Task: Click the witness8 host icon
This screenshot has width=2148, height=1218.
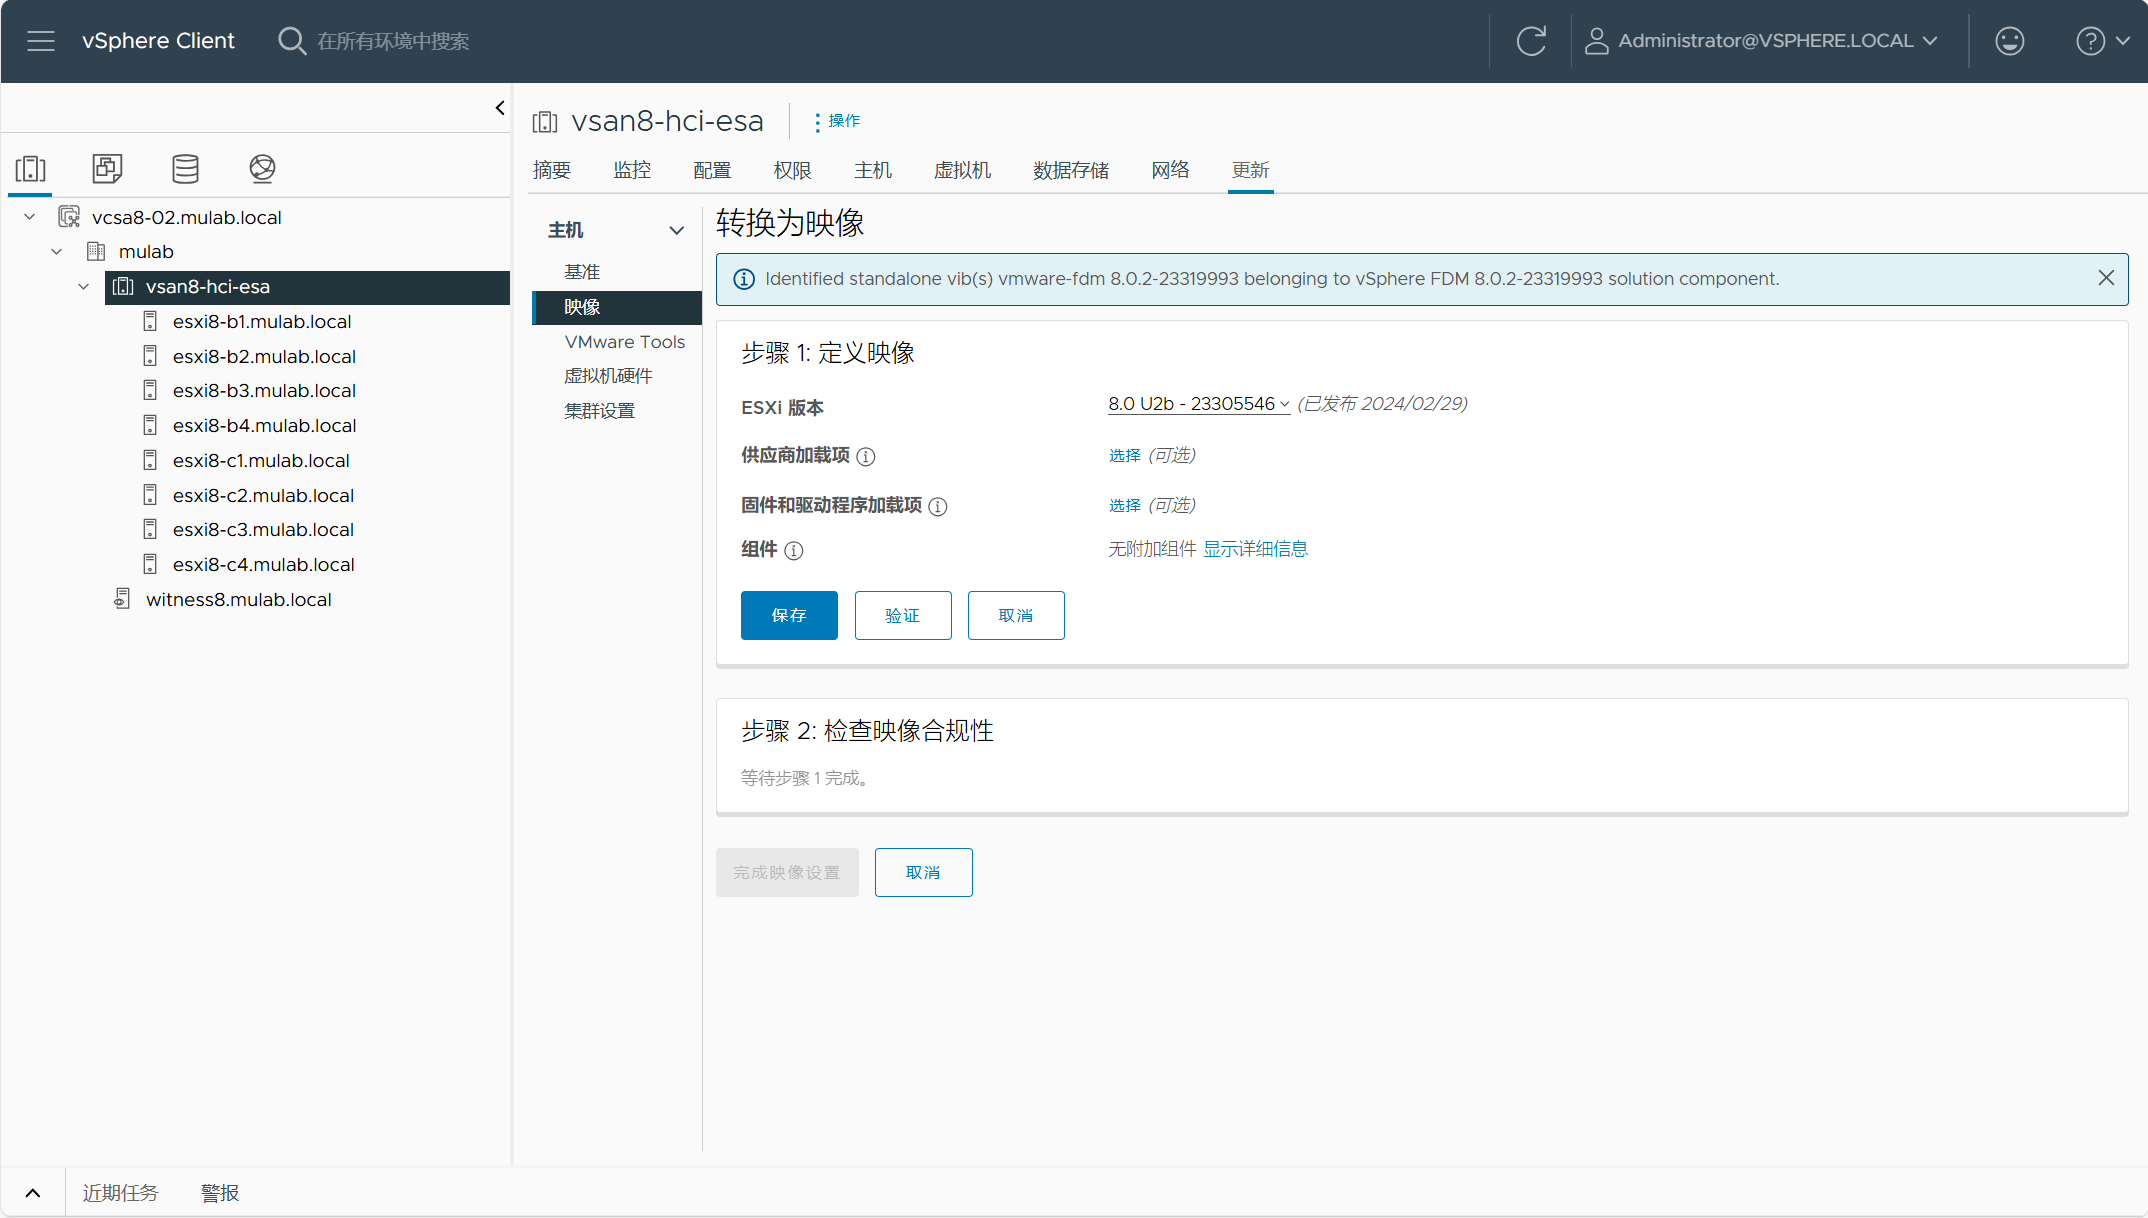Action: pyautogui.click(x=122, y=599)
